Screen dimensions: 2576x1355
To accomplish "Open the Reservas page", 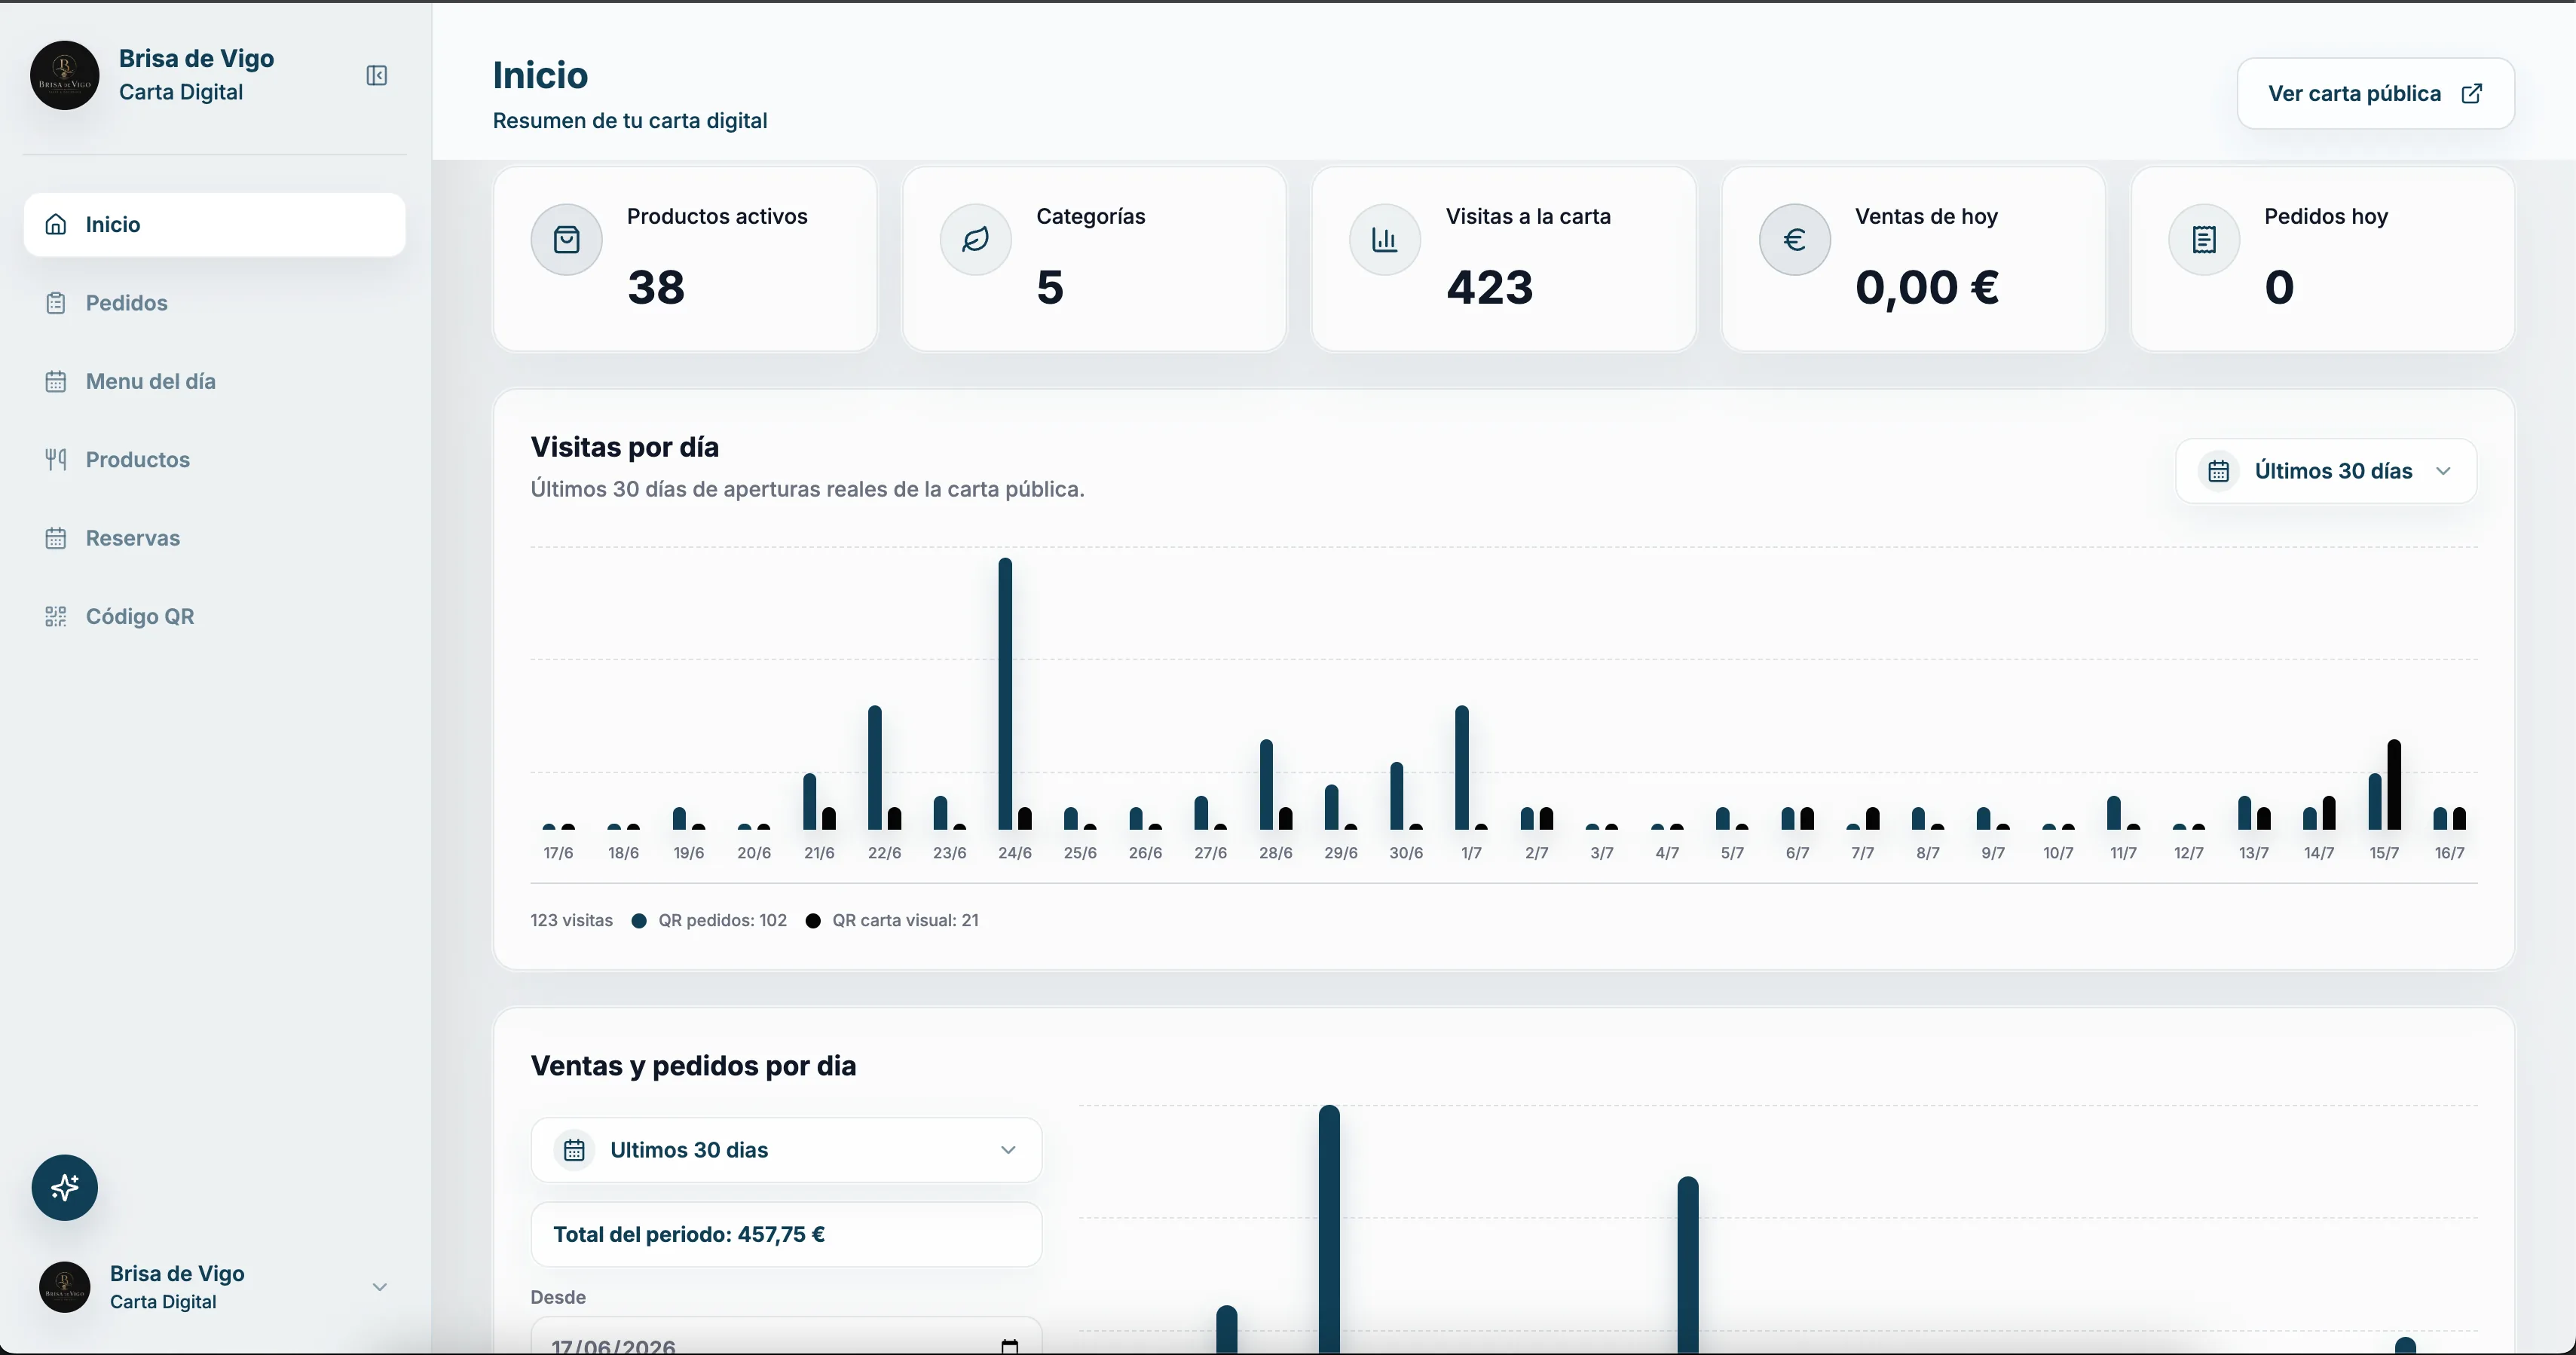I will [215, 539].
